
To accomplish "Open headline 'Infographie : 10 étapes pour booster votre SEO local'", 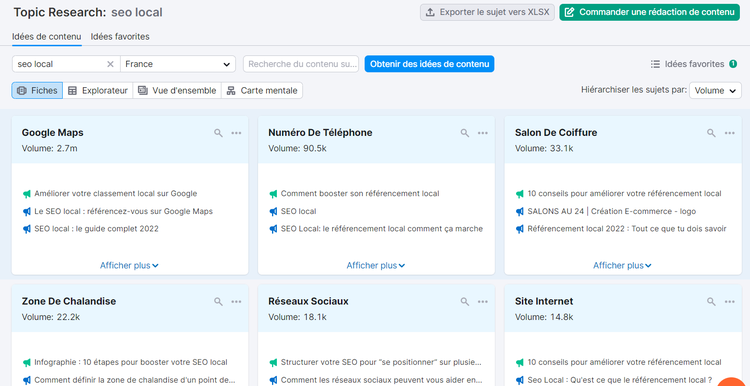I will coord(131,363).
